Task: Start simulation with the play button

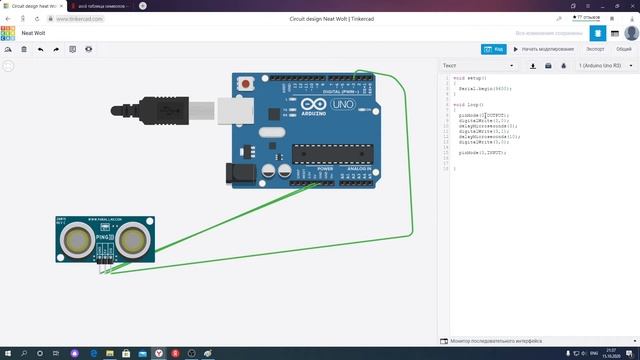Action: coord(544,49)
